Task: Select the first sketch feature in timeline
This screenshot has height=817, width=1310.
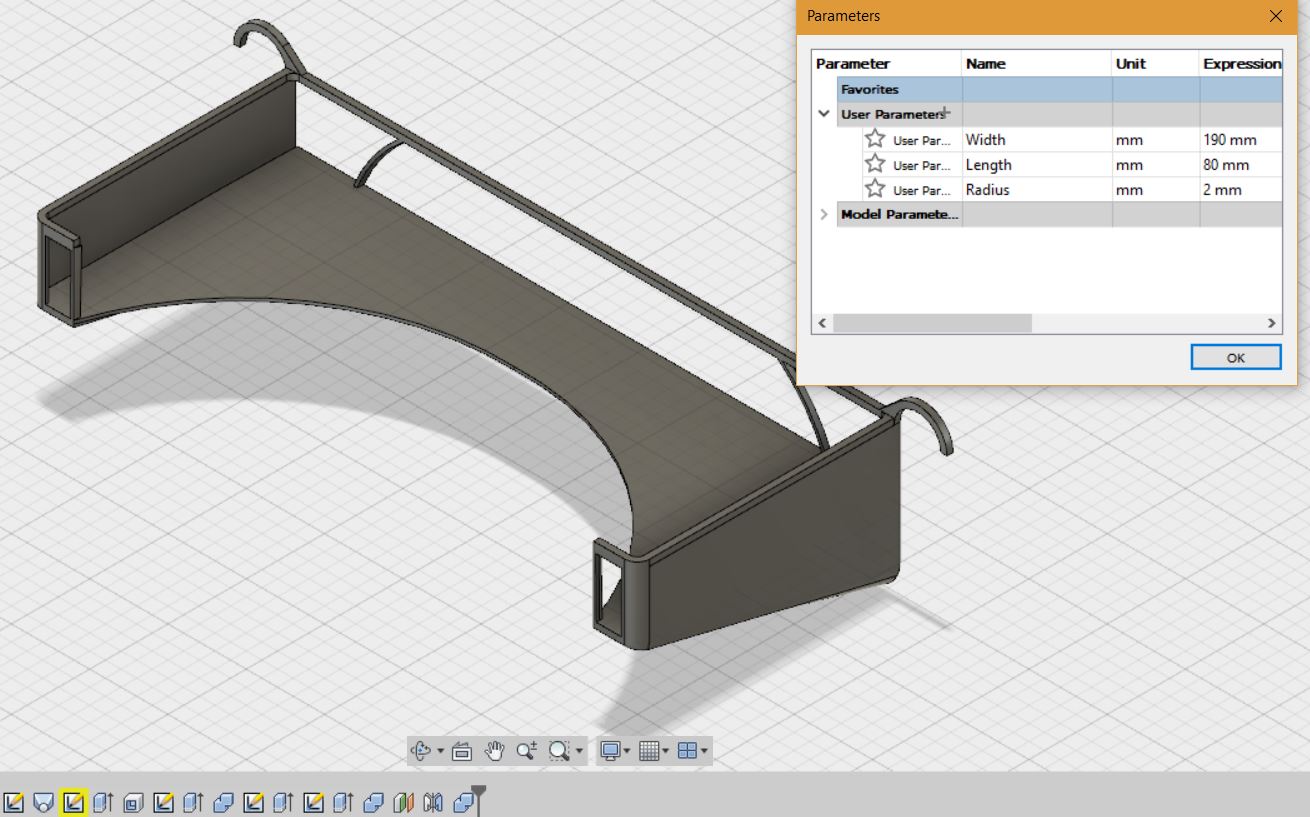Action: [13, 802]
